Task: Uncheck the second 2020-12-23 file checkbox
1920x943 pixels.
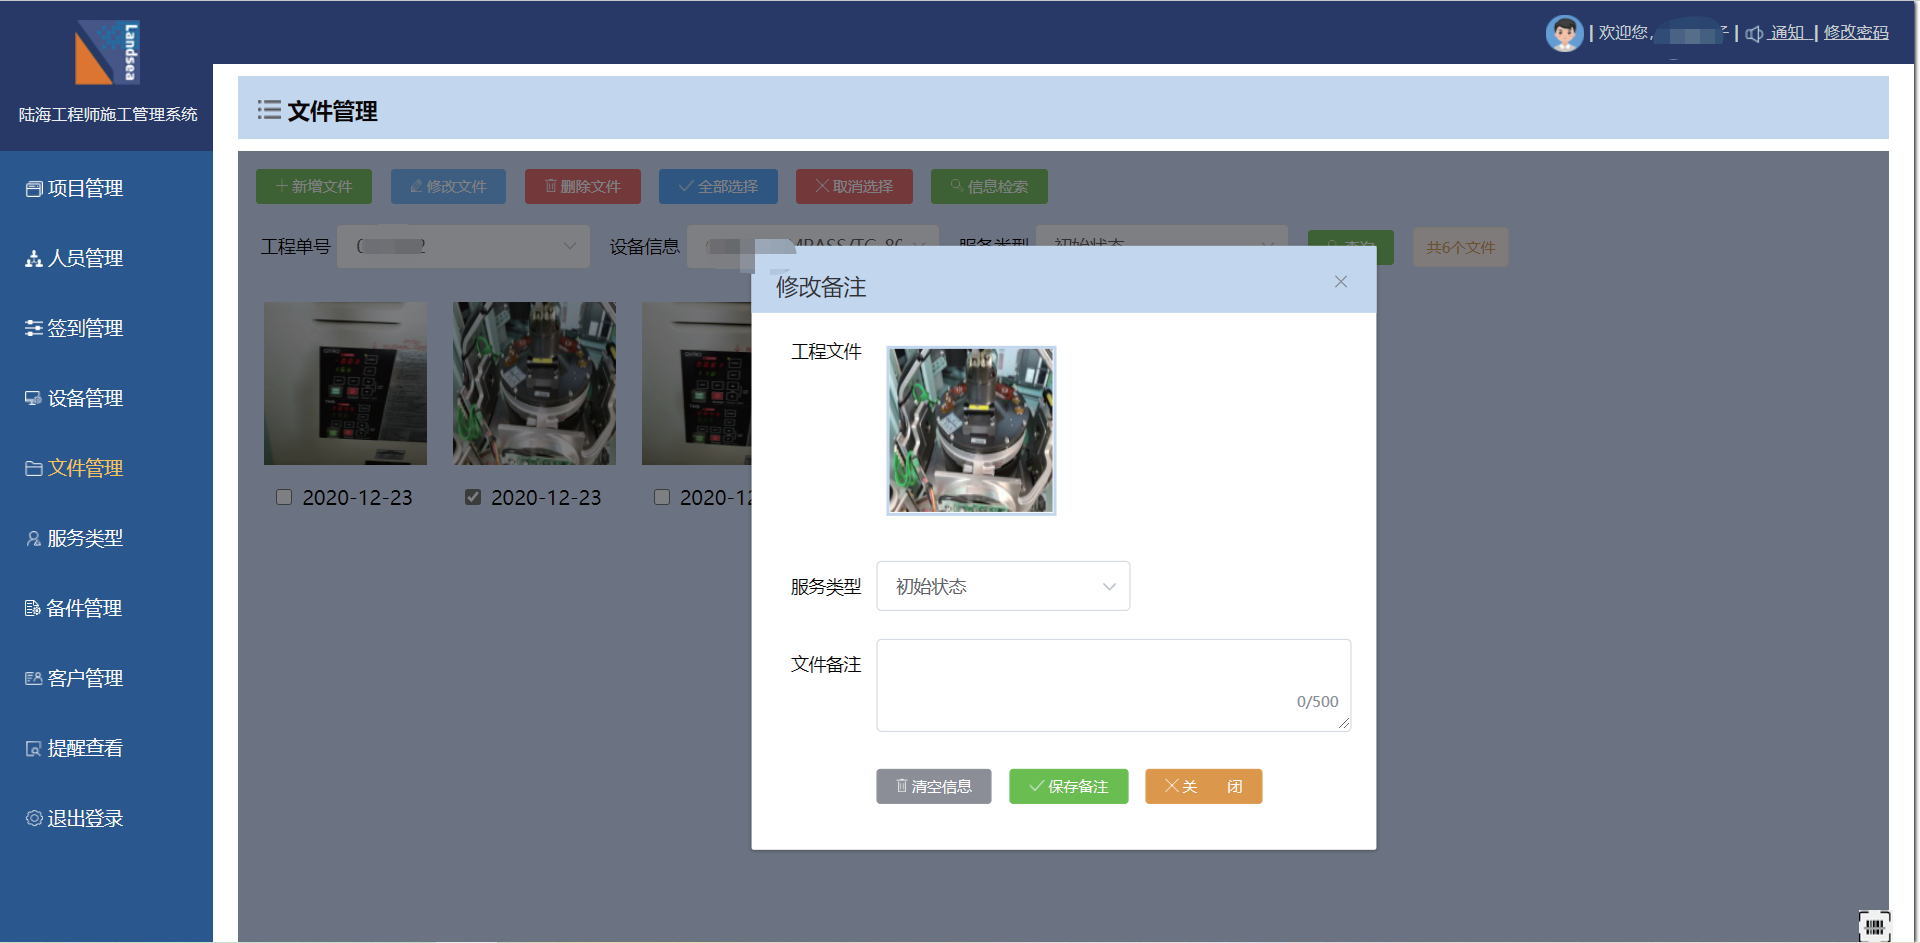Action: 473,497
